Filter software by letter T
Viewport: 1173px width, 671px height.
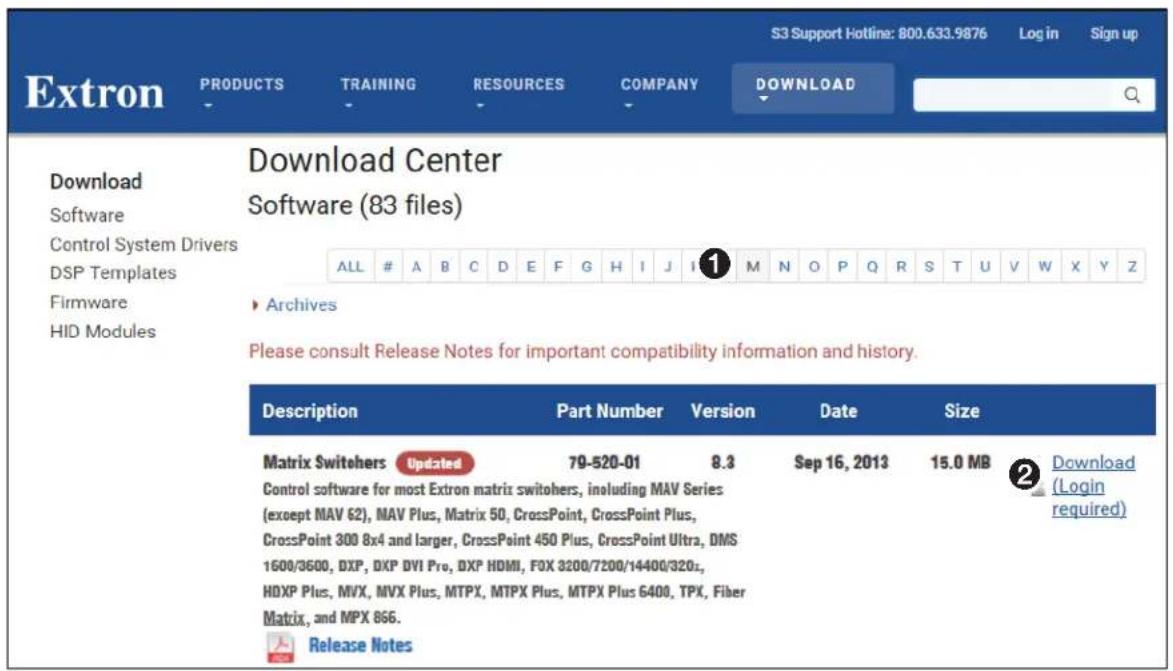point(956,266)
